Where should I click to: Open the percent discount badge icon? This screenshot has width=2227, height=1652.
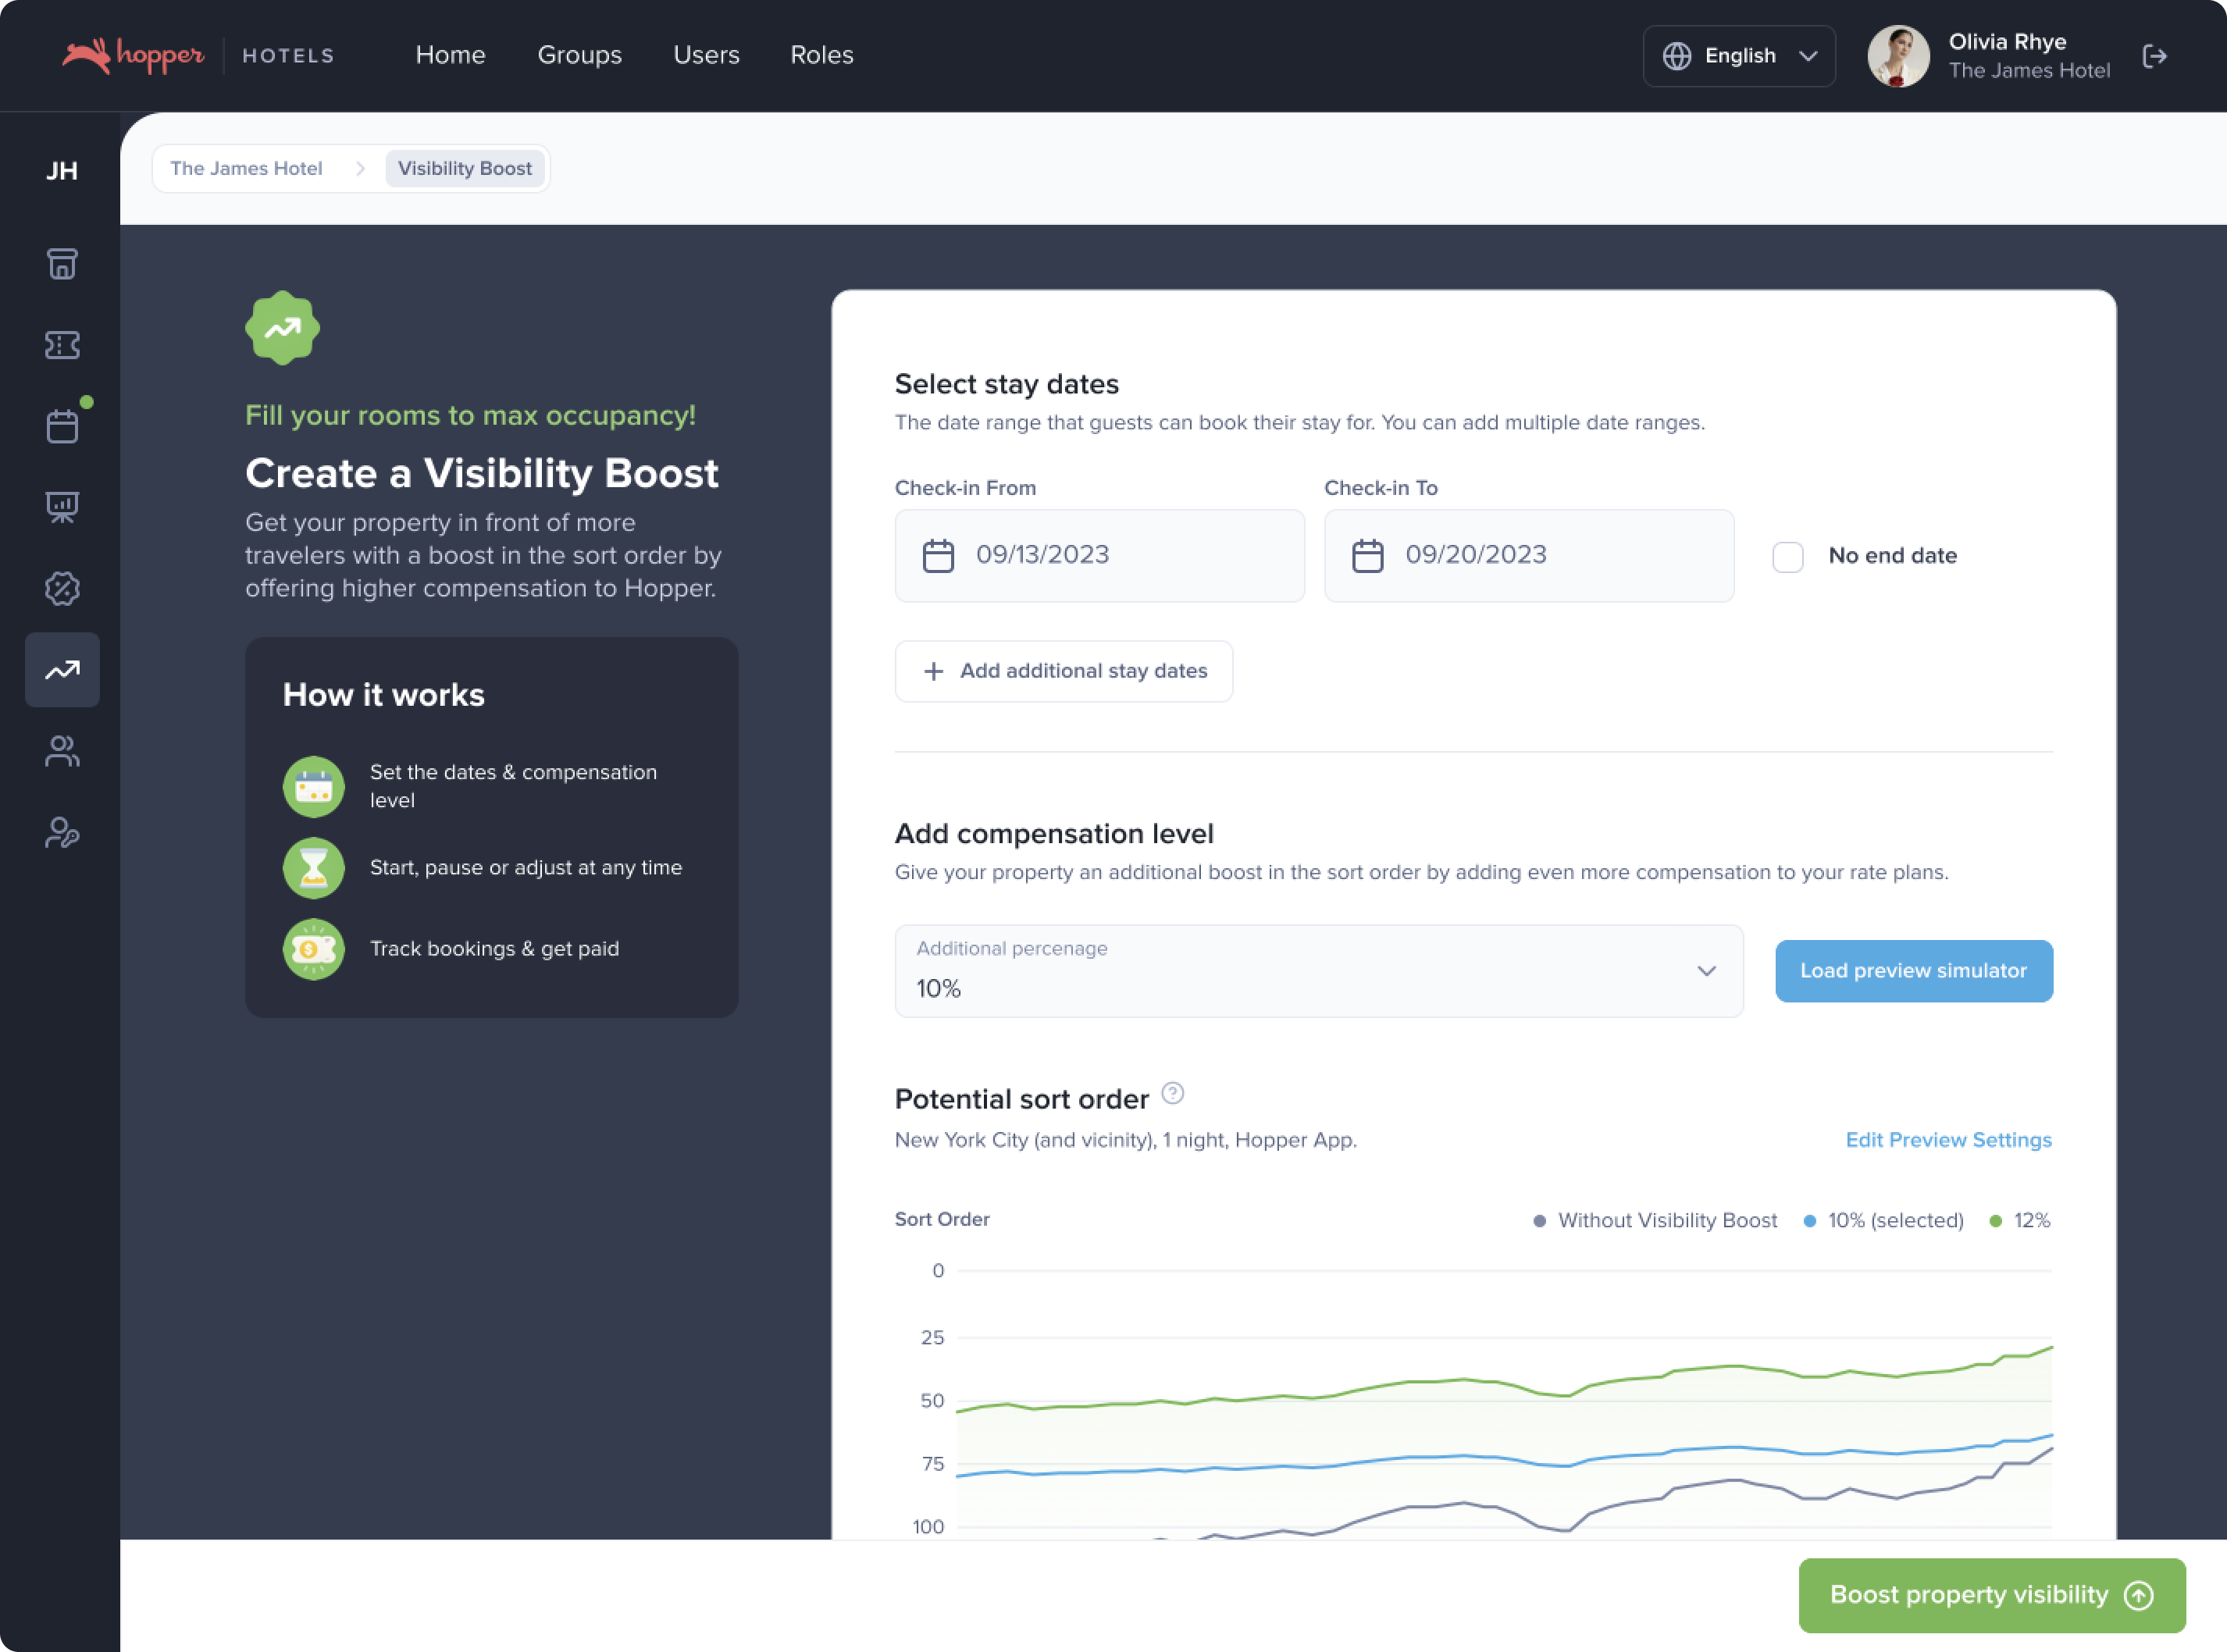(62, 588)
